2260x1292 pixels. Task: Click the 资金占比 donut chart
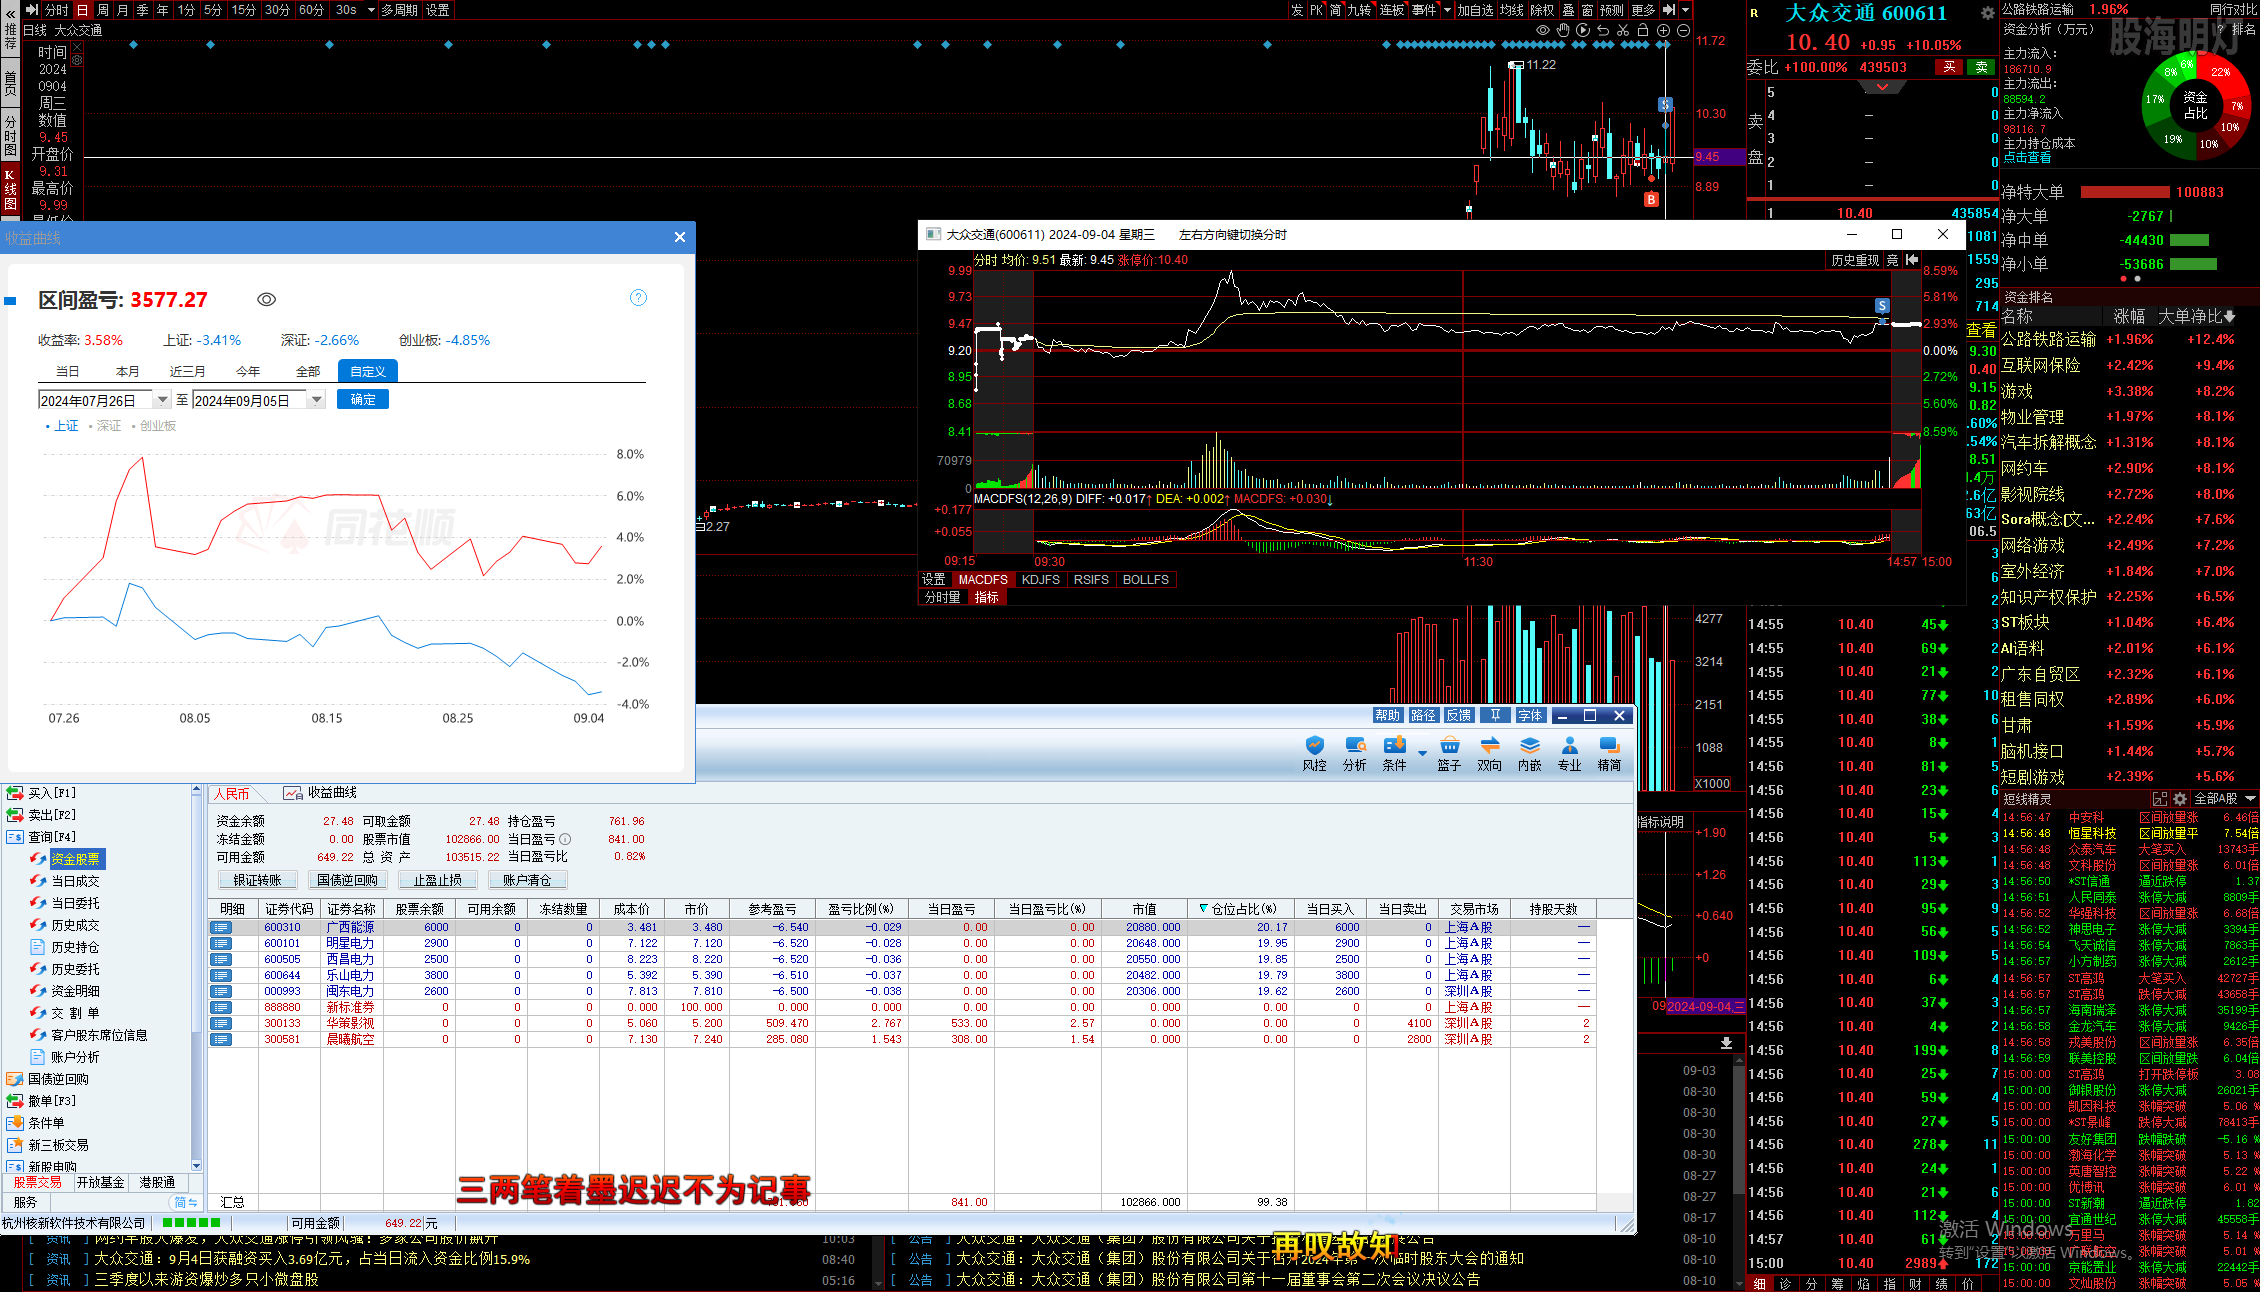coord(2195,105)
